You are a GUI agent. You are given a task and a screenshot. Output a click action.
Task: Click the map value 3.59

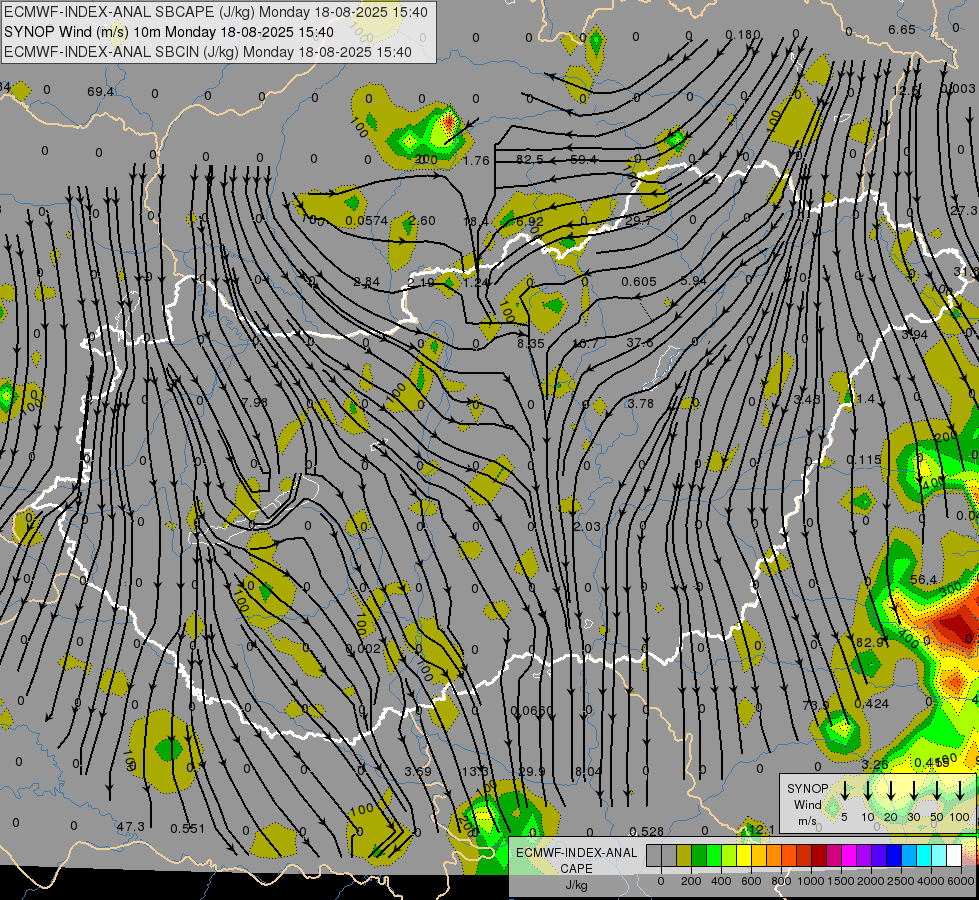click(x=418, y=771)
